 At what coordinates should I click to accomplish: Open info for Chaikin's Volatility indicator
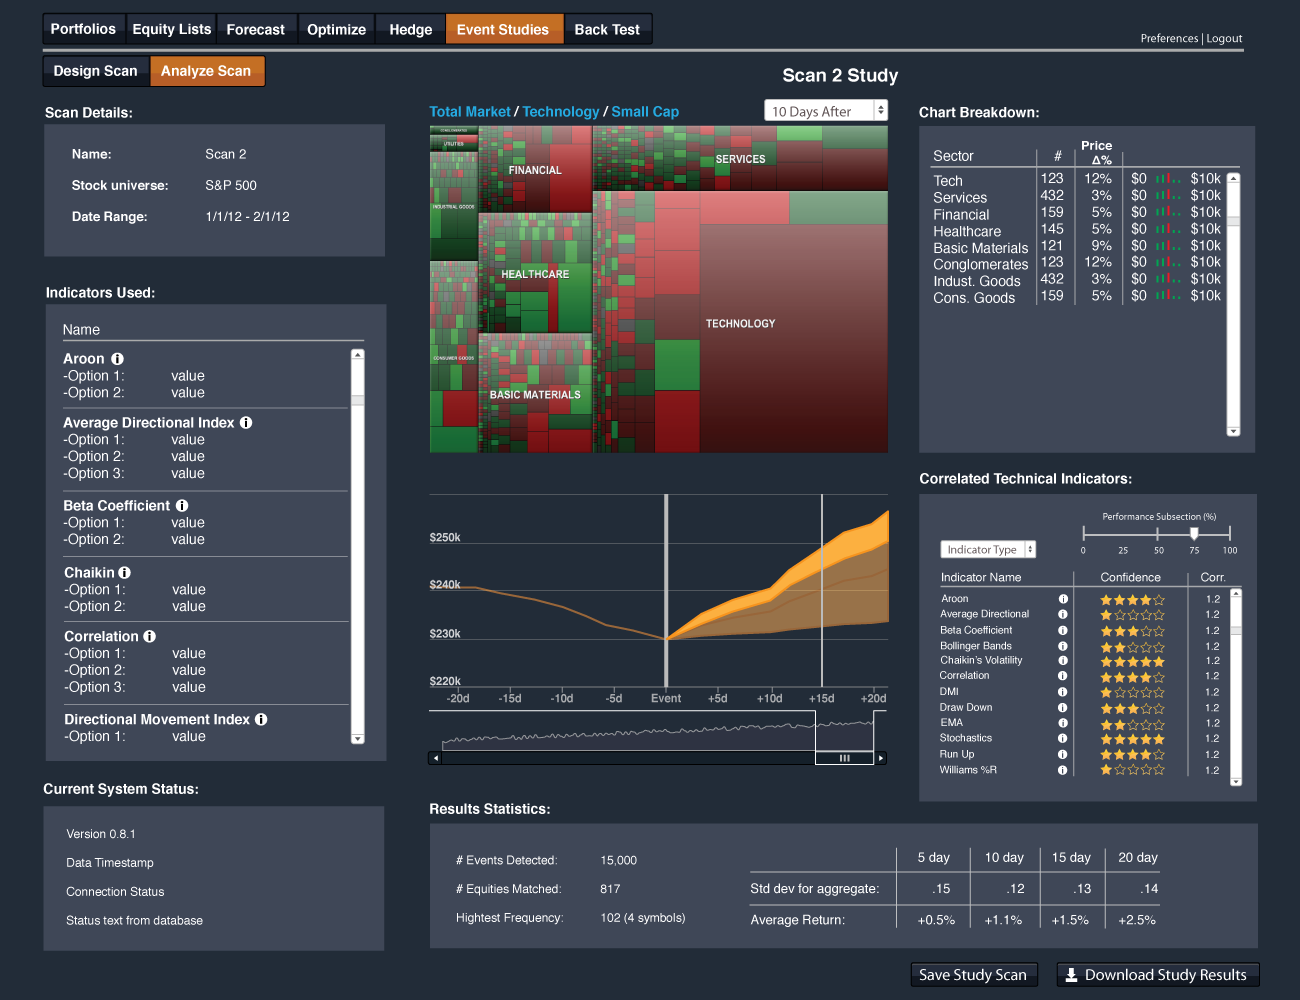(x=1063, y=660)
